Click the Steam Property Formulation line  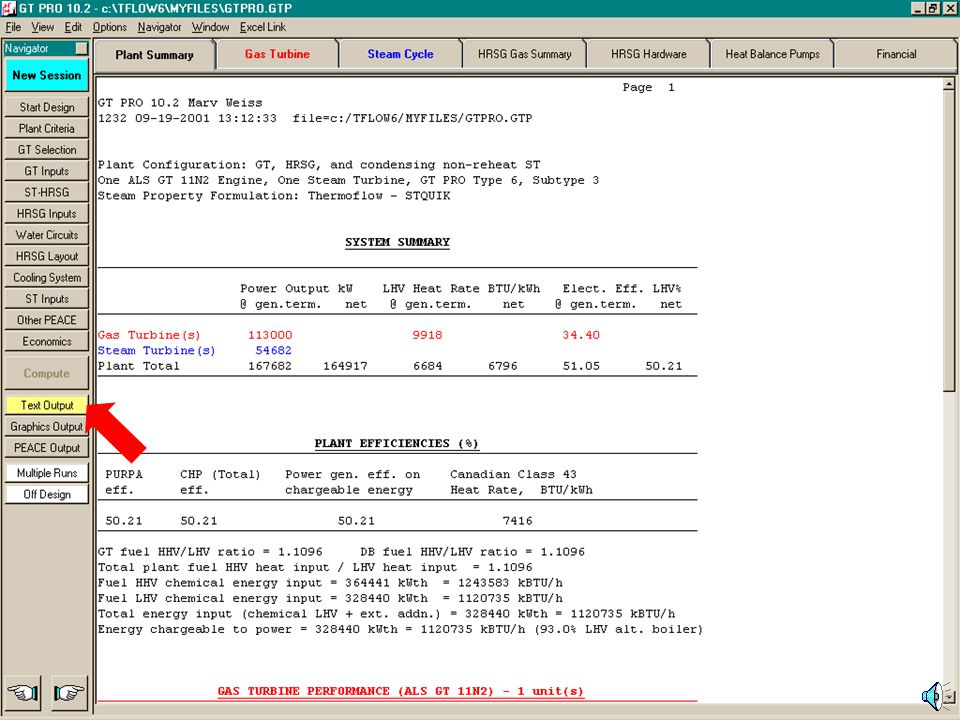point(274,196)
